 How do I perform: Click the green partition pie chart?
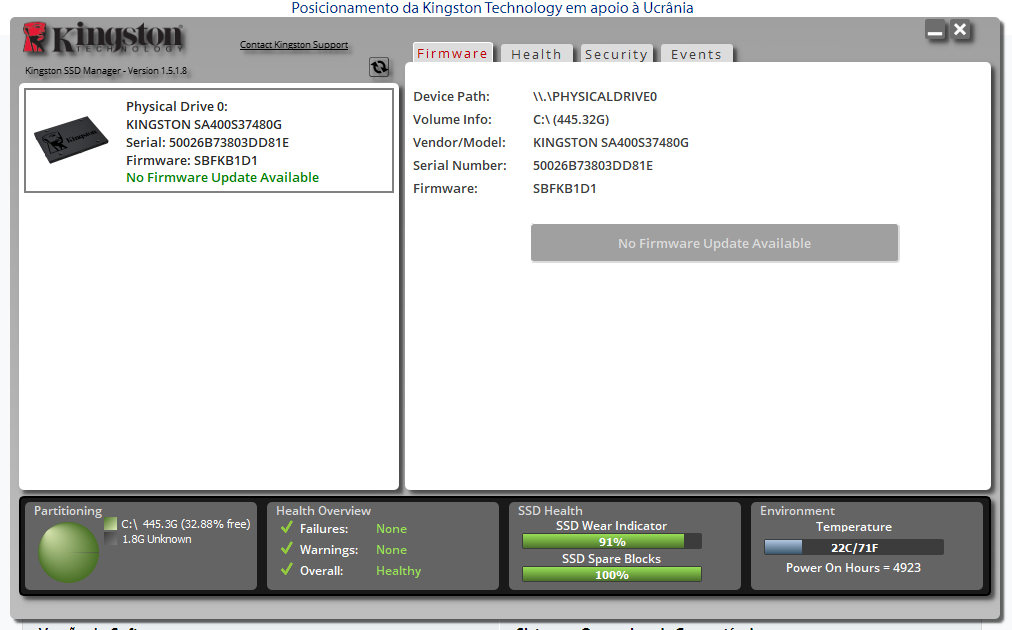click(x=68, y=553)
